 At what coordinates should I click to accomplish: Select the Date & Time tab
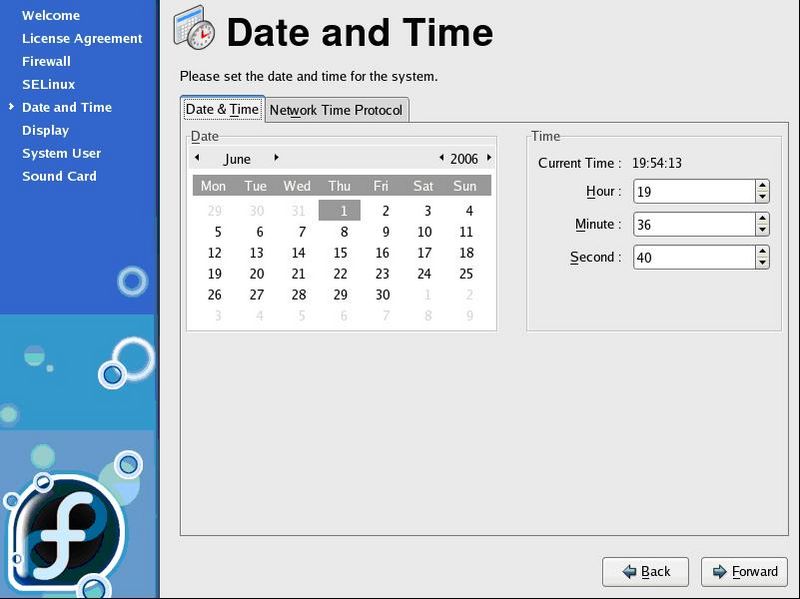point(222,110)
